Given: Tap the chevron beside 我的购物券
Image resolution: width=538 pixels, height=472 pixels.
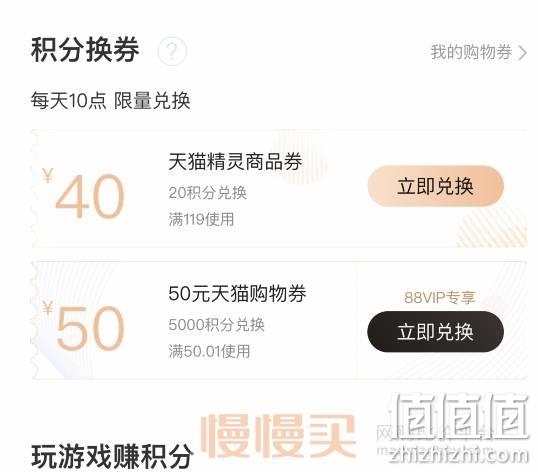Looking at the screenshot, I should coord(523,53).
